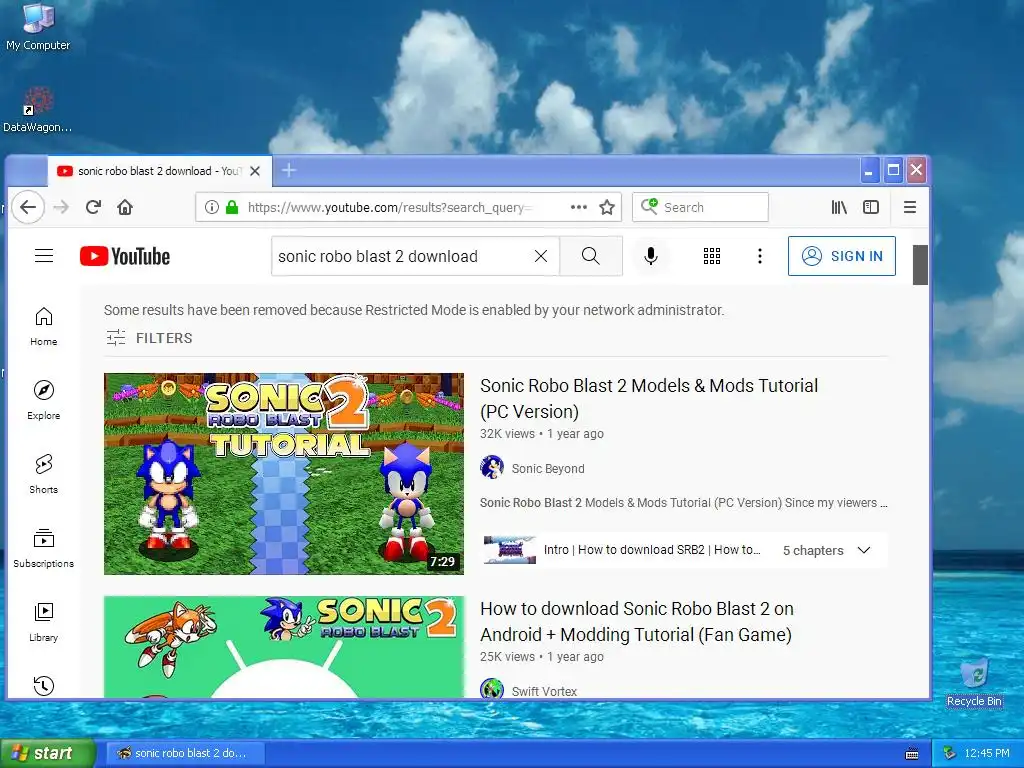Open the YouTube guide hamburger menu
1024x768 pixels.
pos(44,255)
